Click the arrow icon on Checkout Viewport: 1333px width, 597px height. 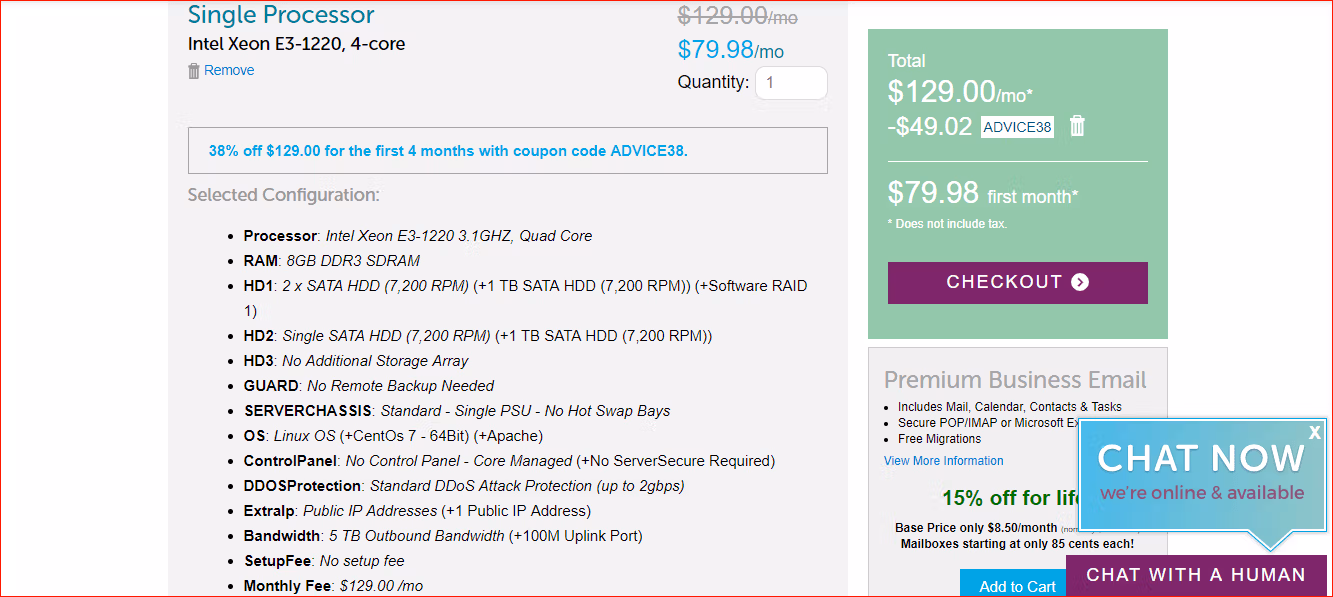point(1080,282)
